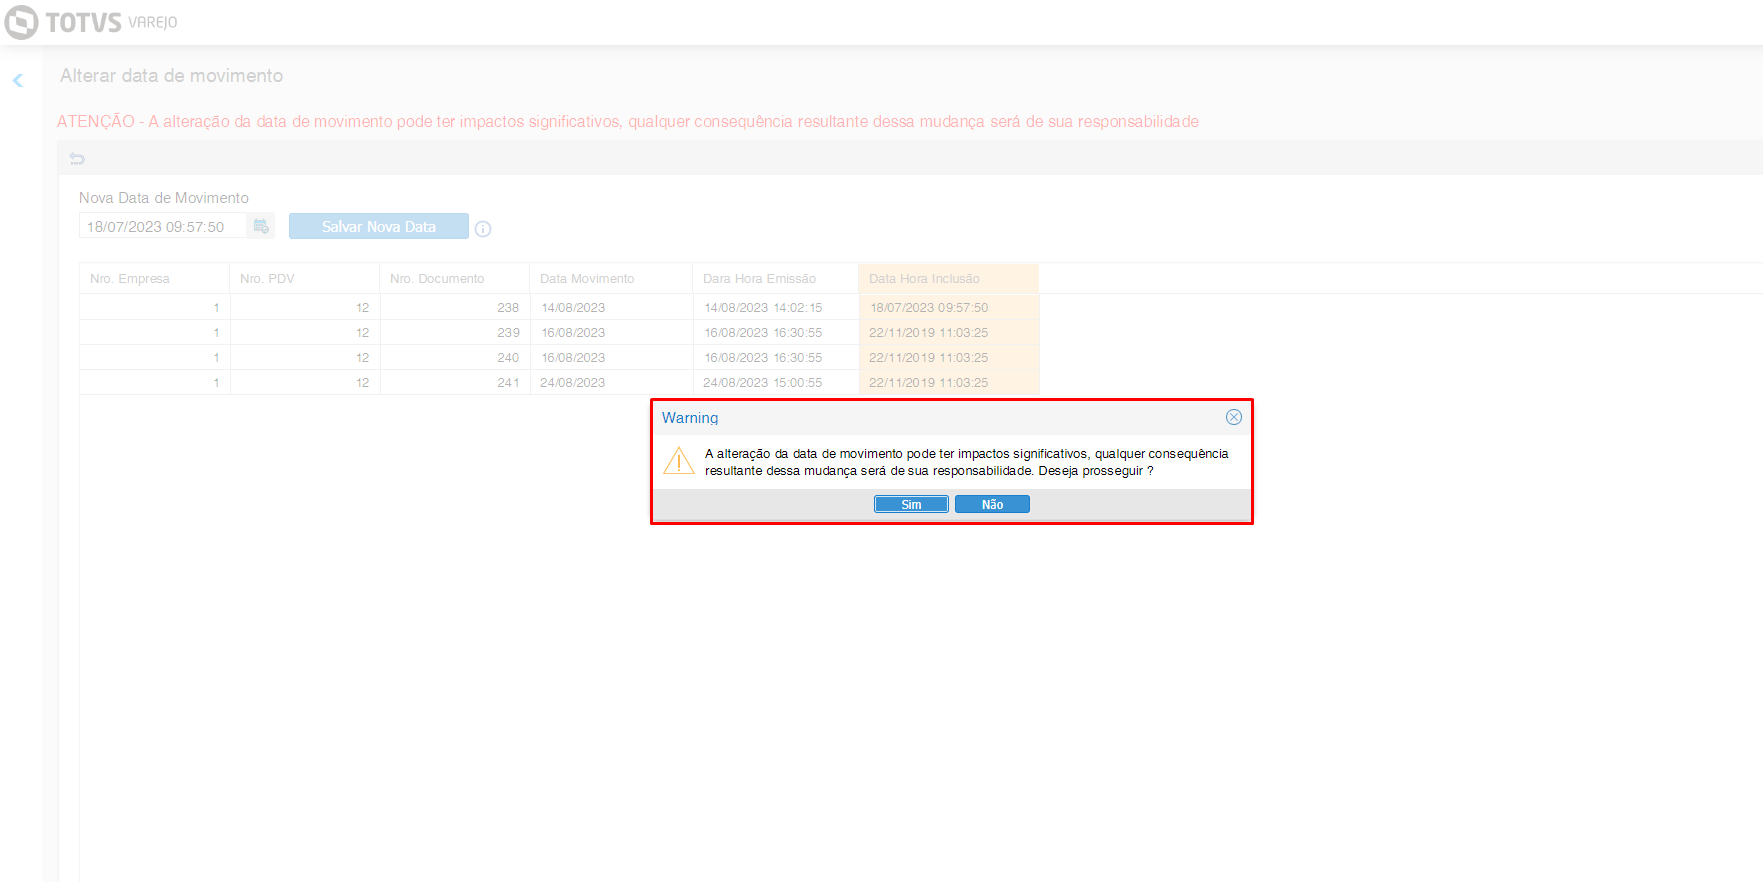Confirm the warning with Sim
The height and width of the screenshot is (882, 1763).
click(911, 504)
